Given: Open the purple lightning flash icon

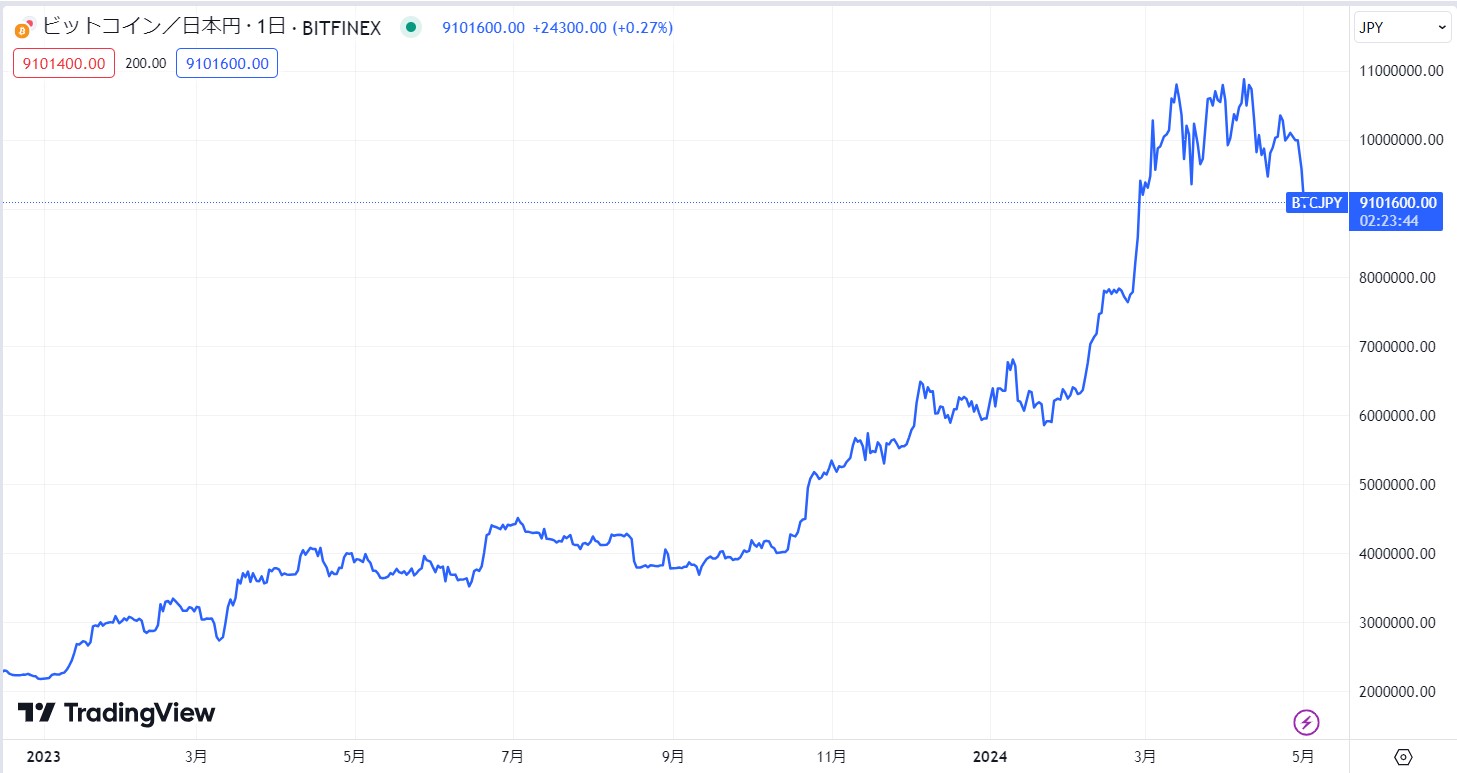Looking at the screenshot, I should tap(1306, 721).
